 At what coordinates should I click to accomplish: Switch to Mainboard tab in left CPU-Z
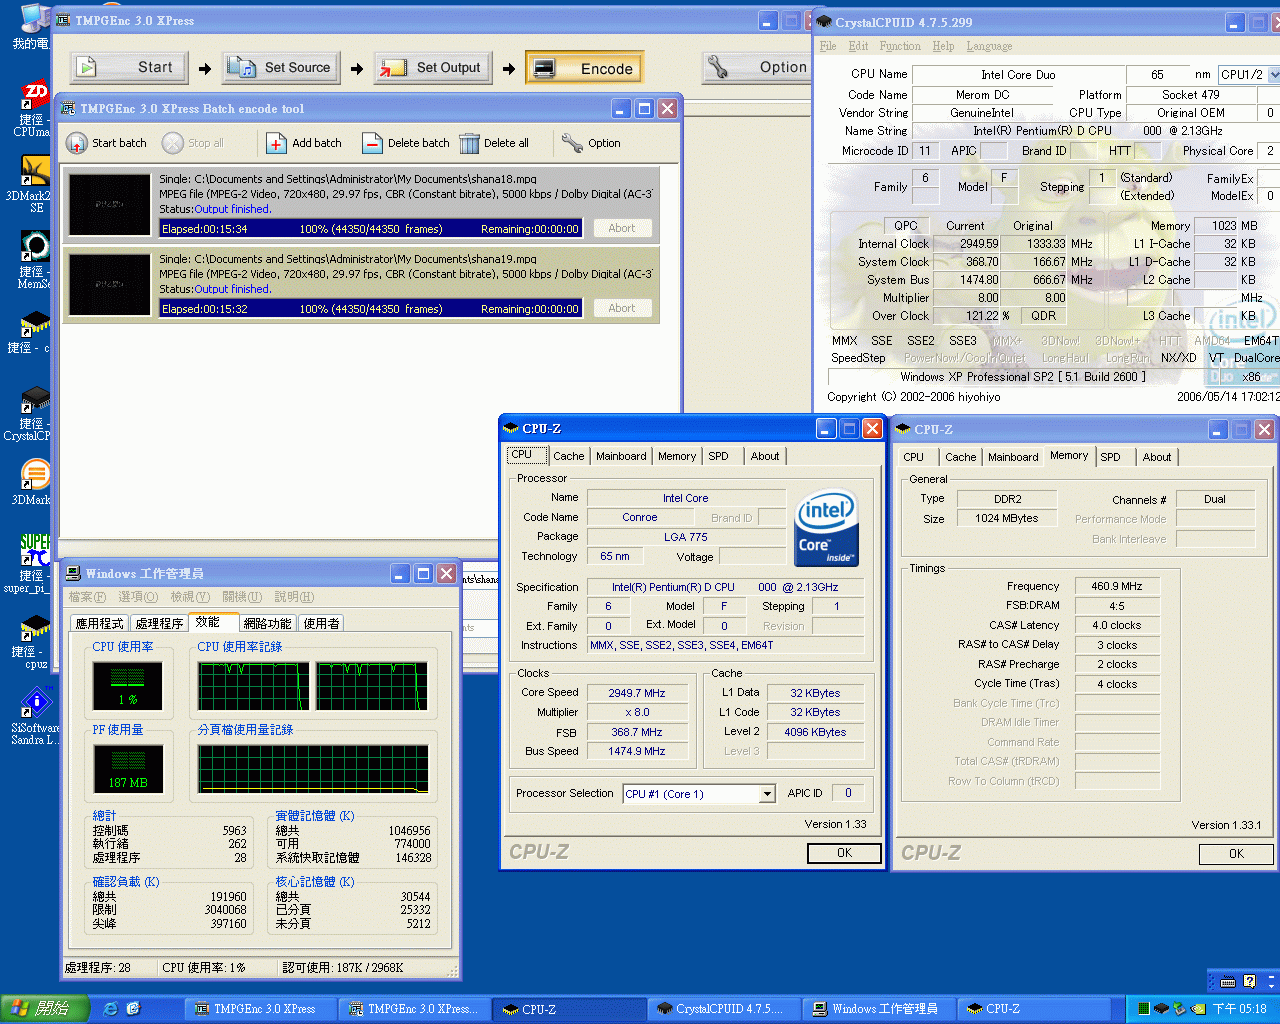pyautogui.click(x=621, y=456)
